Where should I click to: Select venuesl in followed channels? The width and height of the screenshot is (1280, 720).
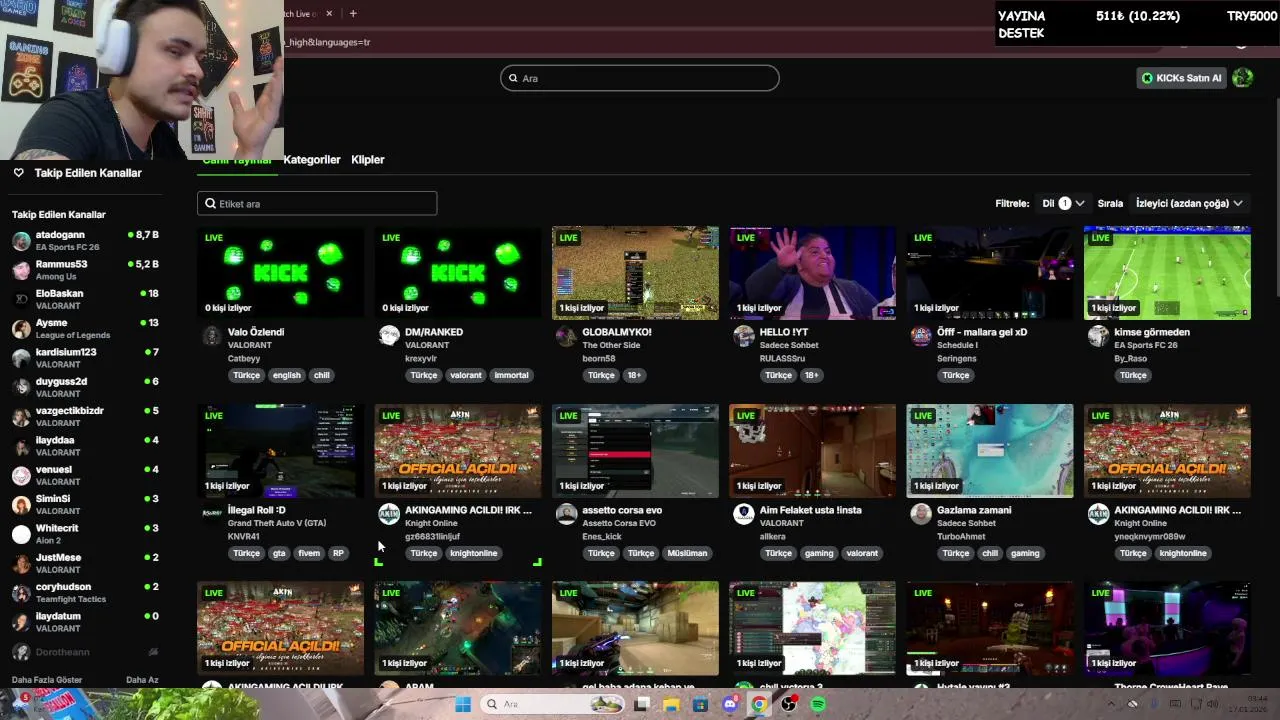click(x=85, y=475)
